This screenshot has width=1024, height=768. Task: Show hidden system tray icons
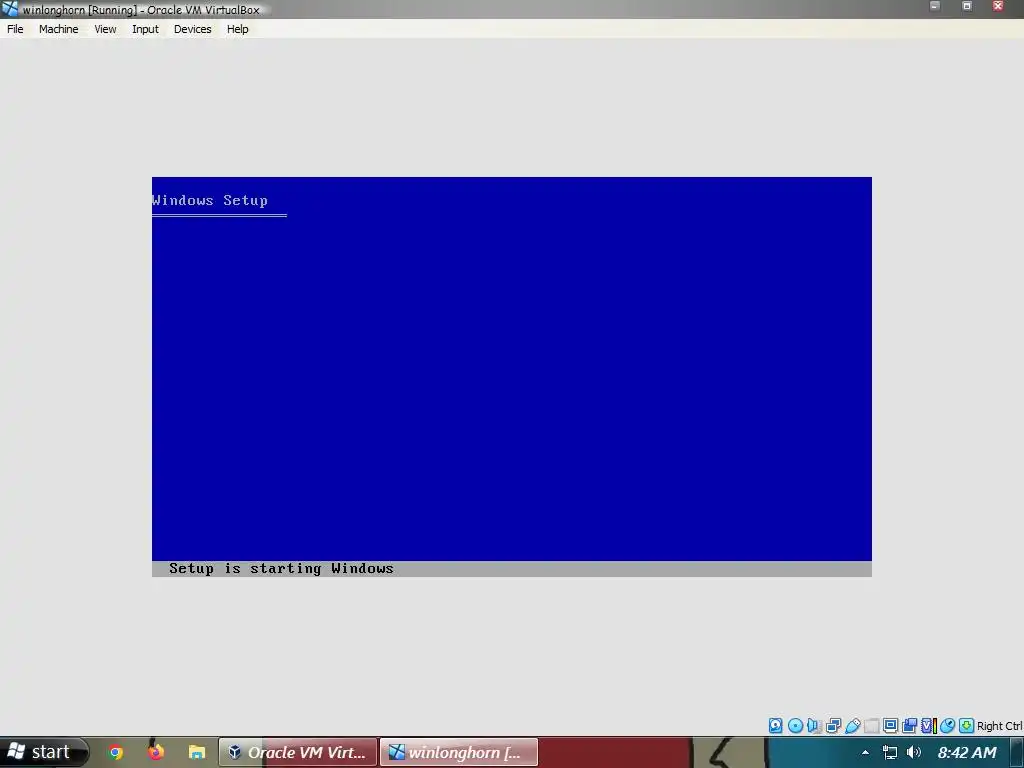865,753
